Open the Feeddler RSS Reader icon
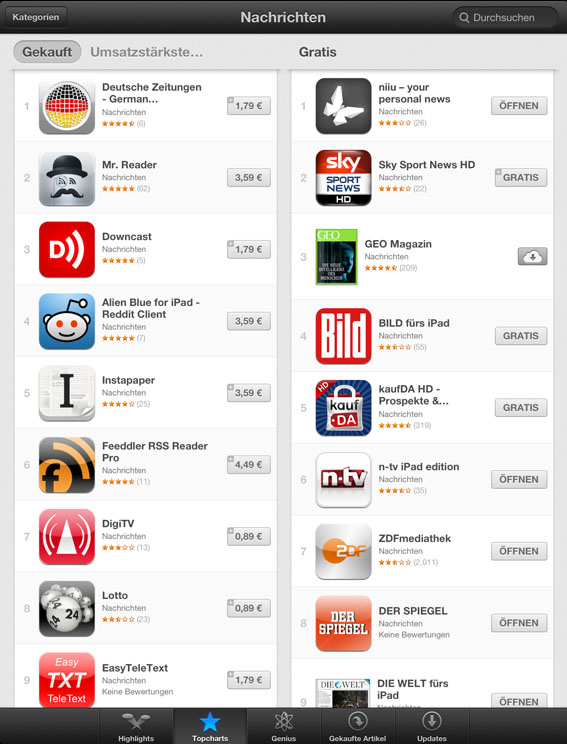The image size is (567, 744). [67, 465]
